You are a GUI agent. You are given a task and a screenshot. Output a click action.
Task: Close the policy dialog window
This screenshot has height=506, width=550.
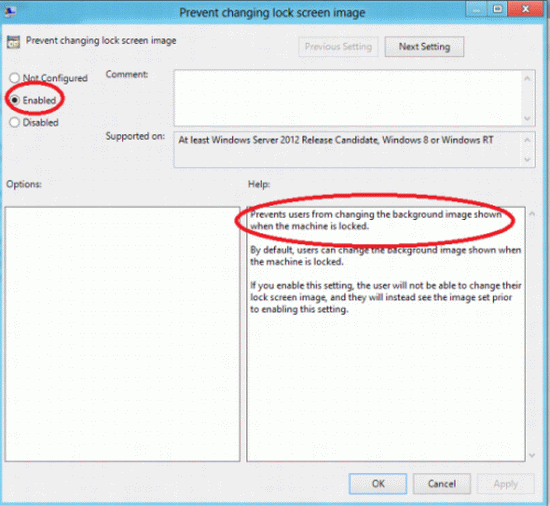pyautogui.click(x=525, y=8)
